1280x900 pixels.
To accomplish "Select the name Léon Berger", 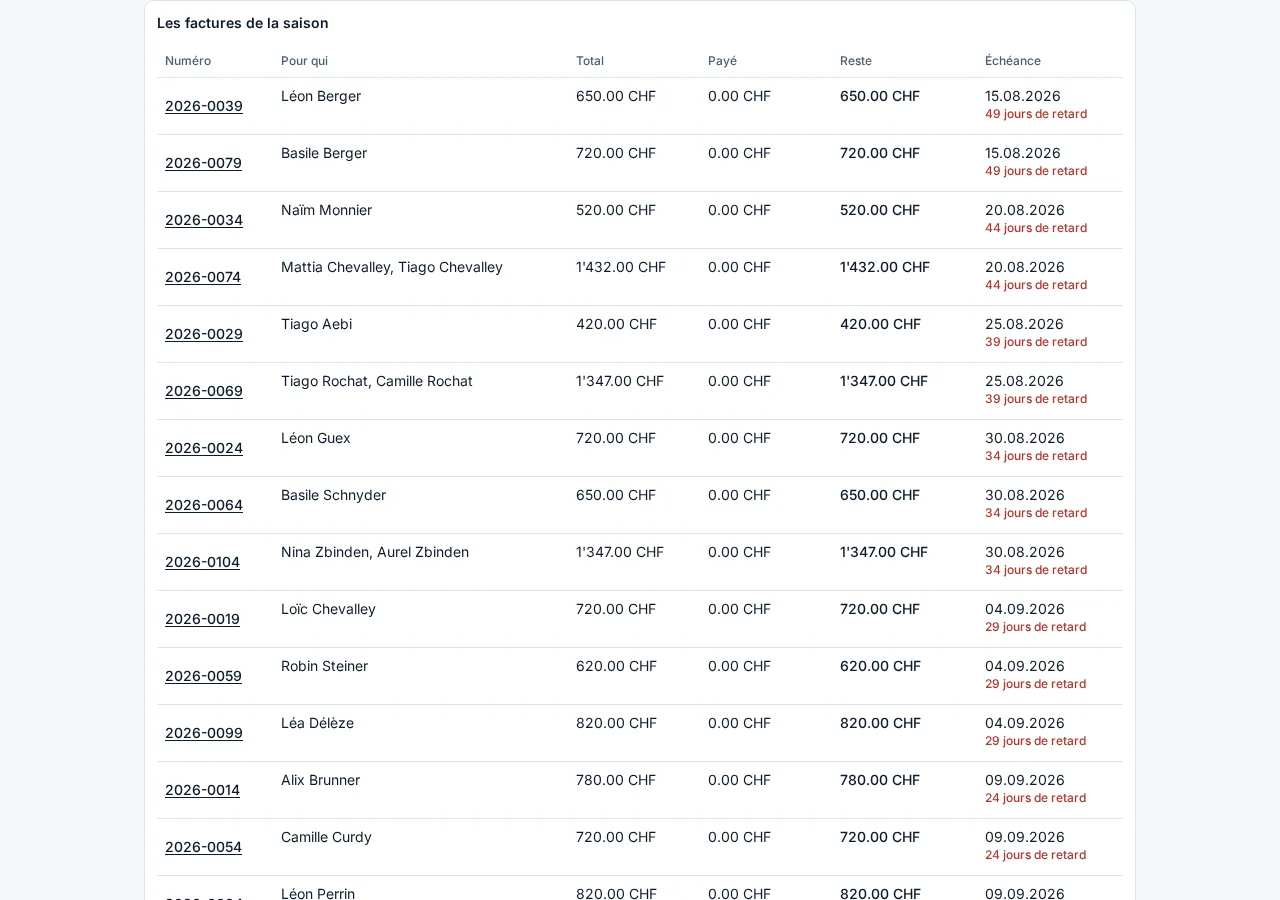I will (321, 96).
